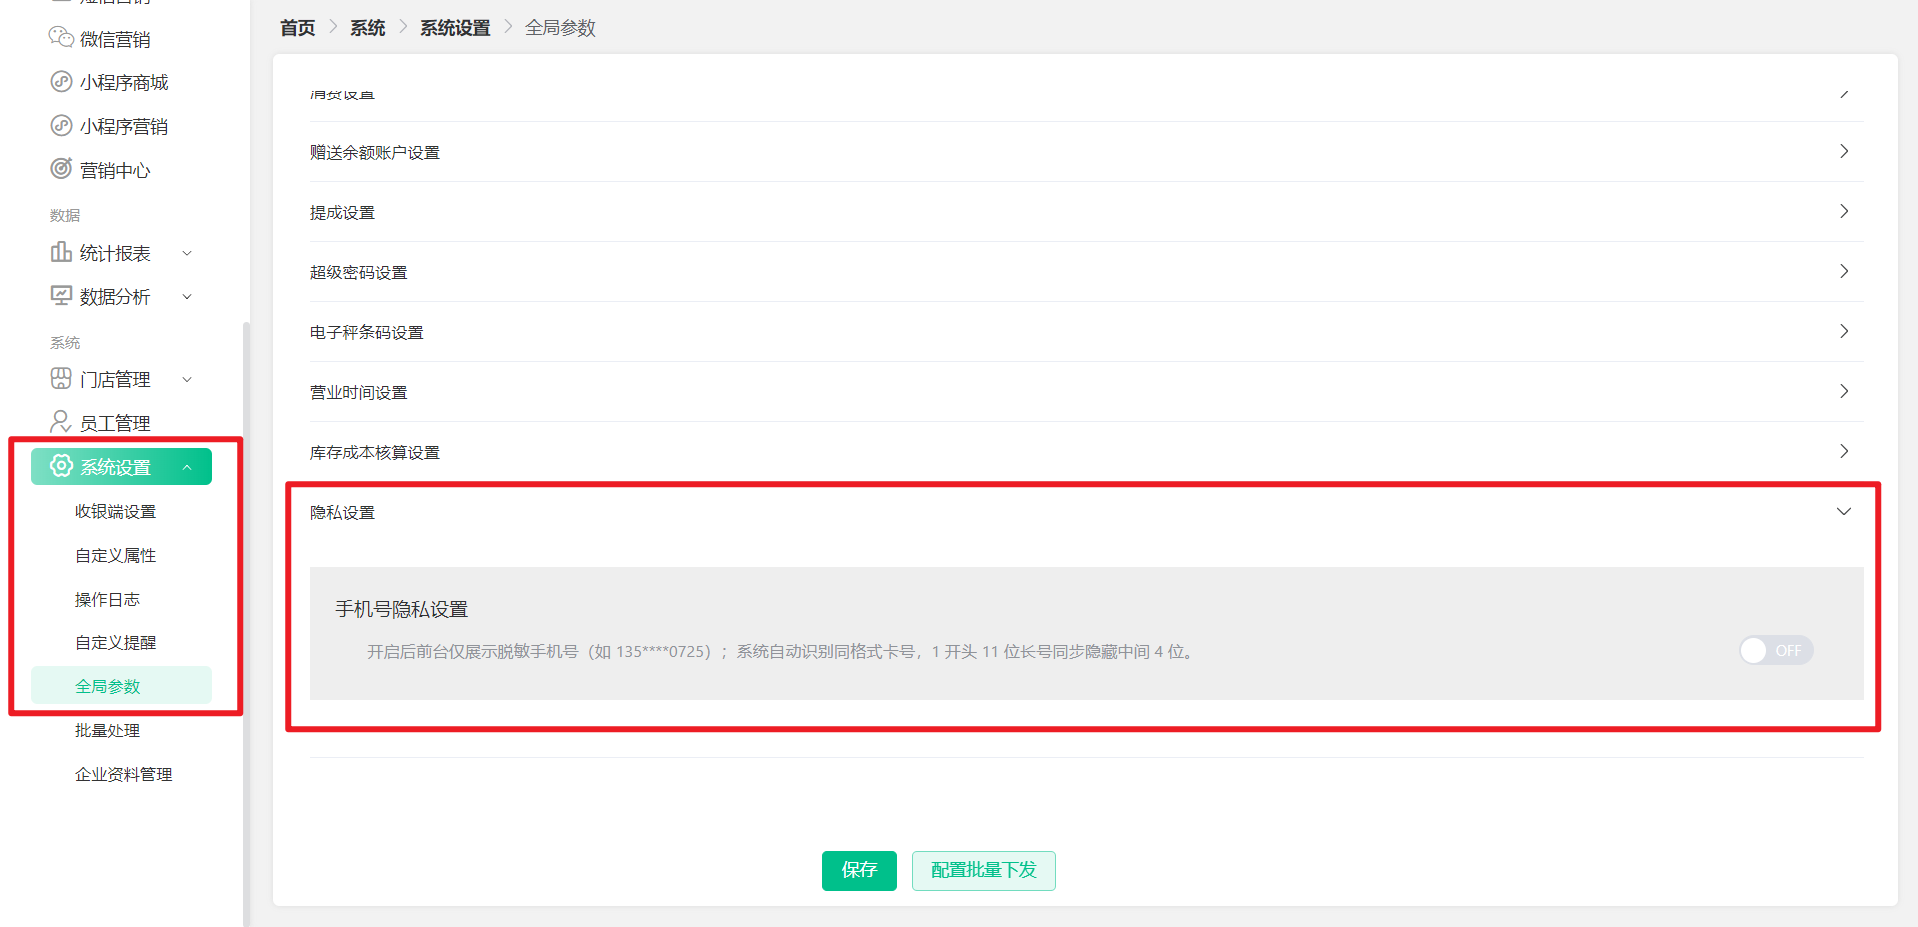Expand 统计报表 submenu chevron

click(x=187, y=253)
